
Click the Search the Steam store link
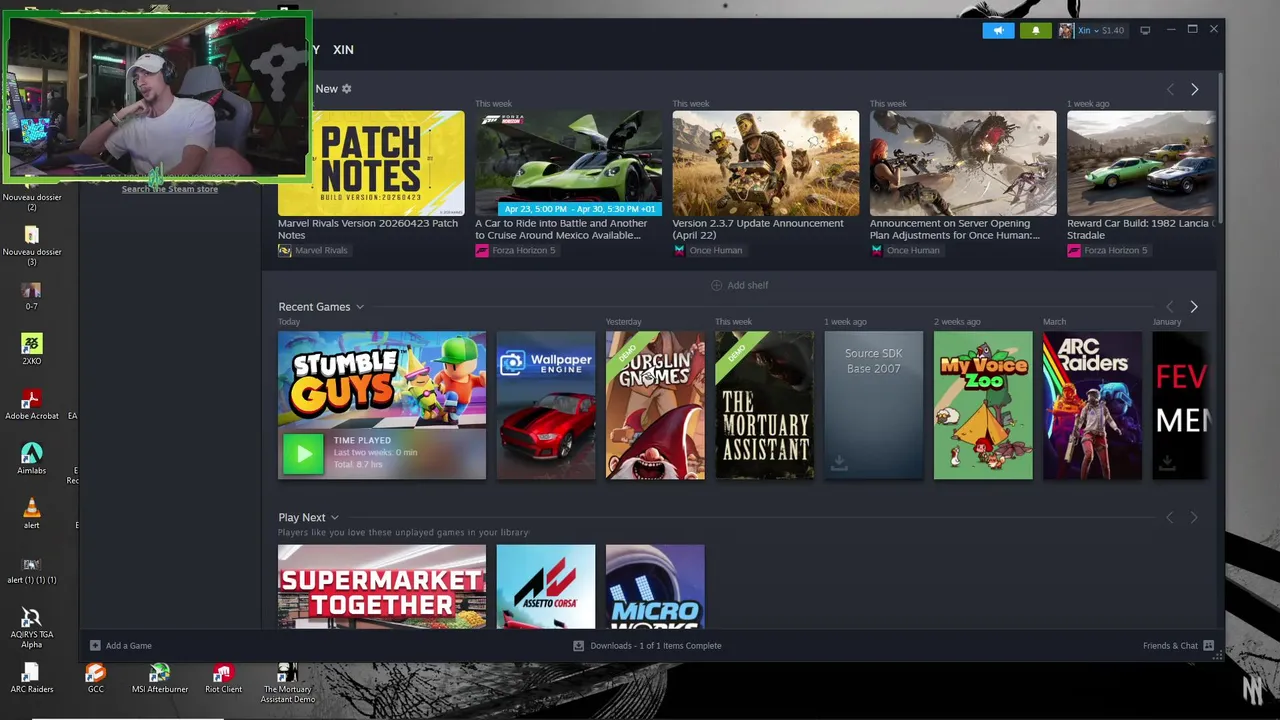point(169,189)
